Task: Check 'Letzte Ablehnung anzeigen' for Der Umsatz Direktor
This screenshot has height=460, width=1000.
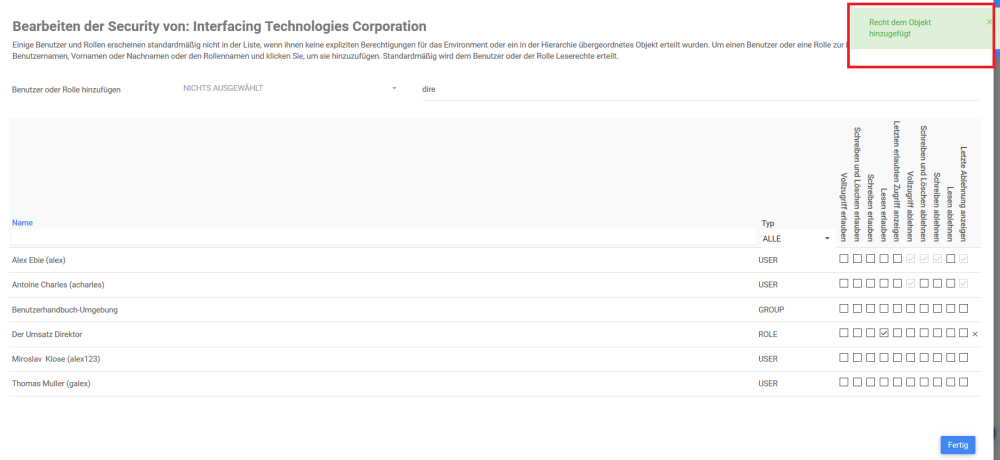Action: click(964, 332)
